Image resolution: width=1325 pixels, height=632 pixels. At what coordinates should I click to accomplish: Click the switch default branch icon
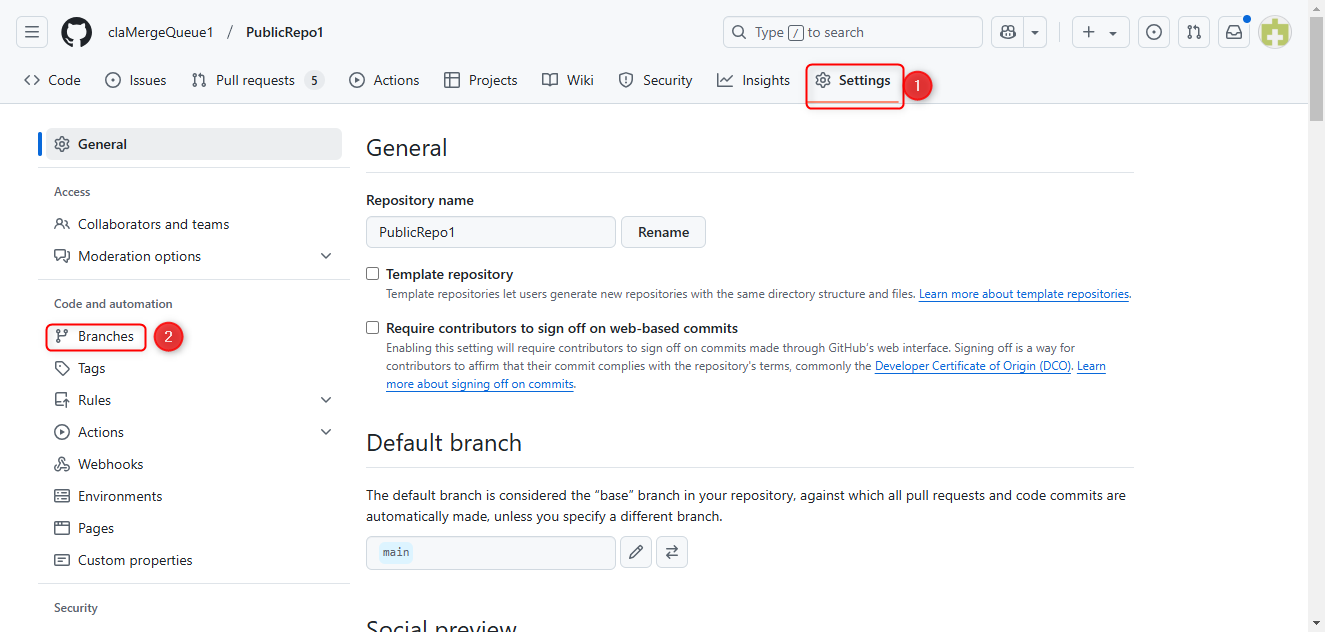point(672,552)
